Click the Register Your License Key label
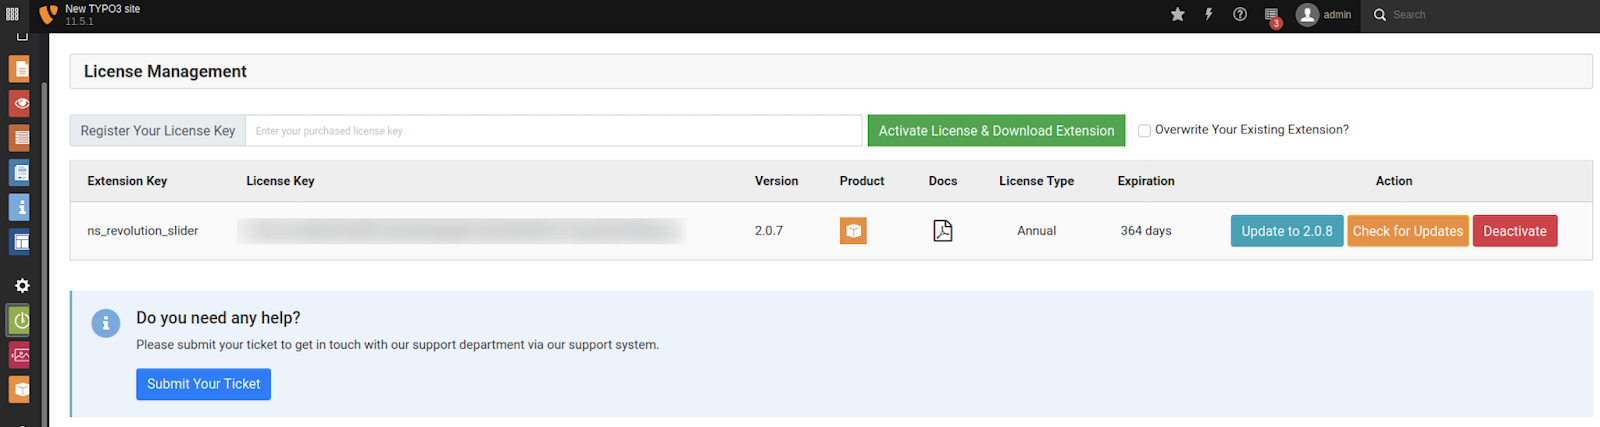The image size is (1600, 427). click(158, 131)
